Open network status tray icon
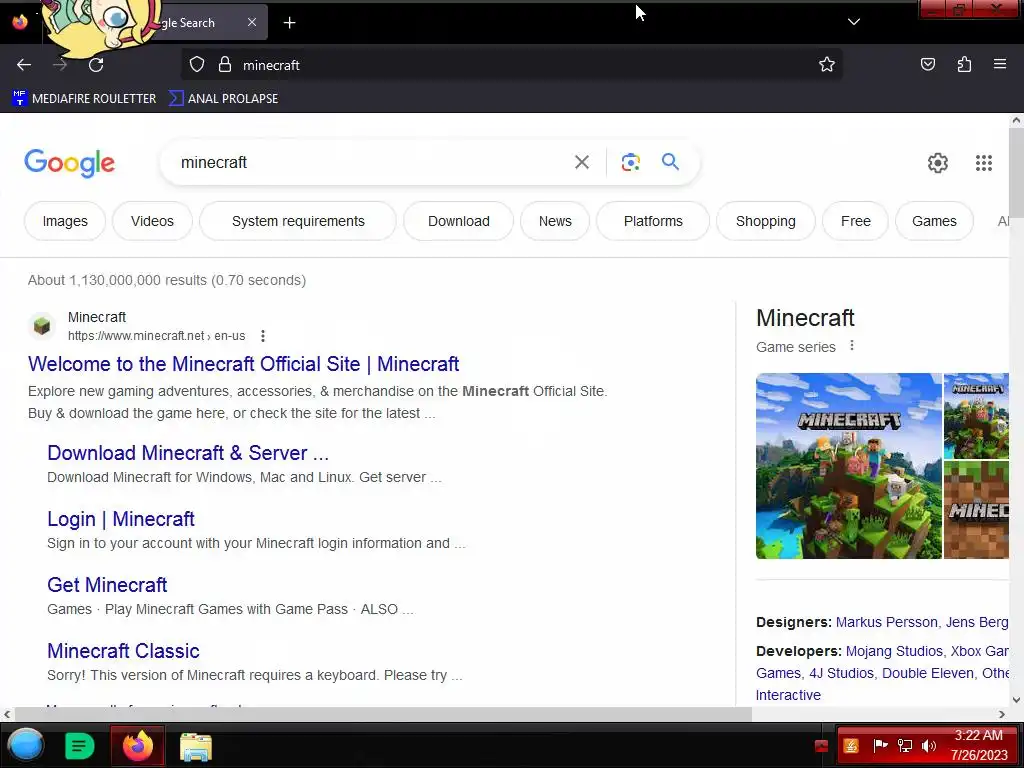The image size is (1024, 768). 904,746
